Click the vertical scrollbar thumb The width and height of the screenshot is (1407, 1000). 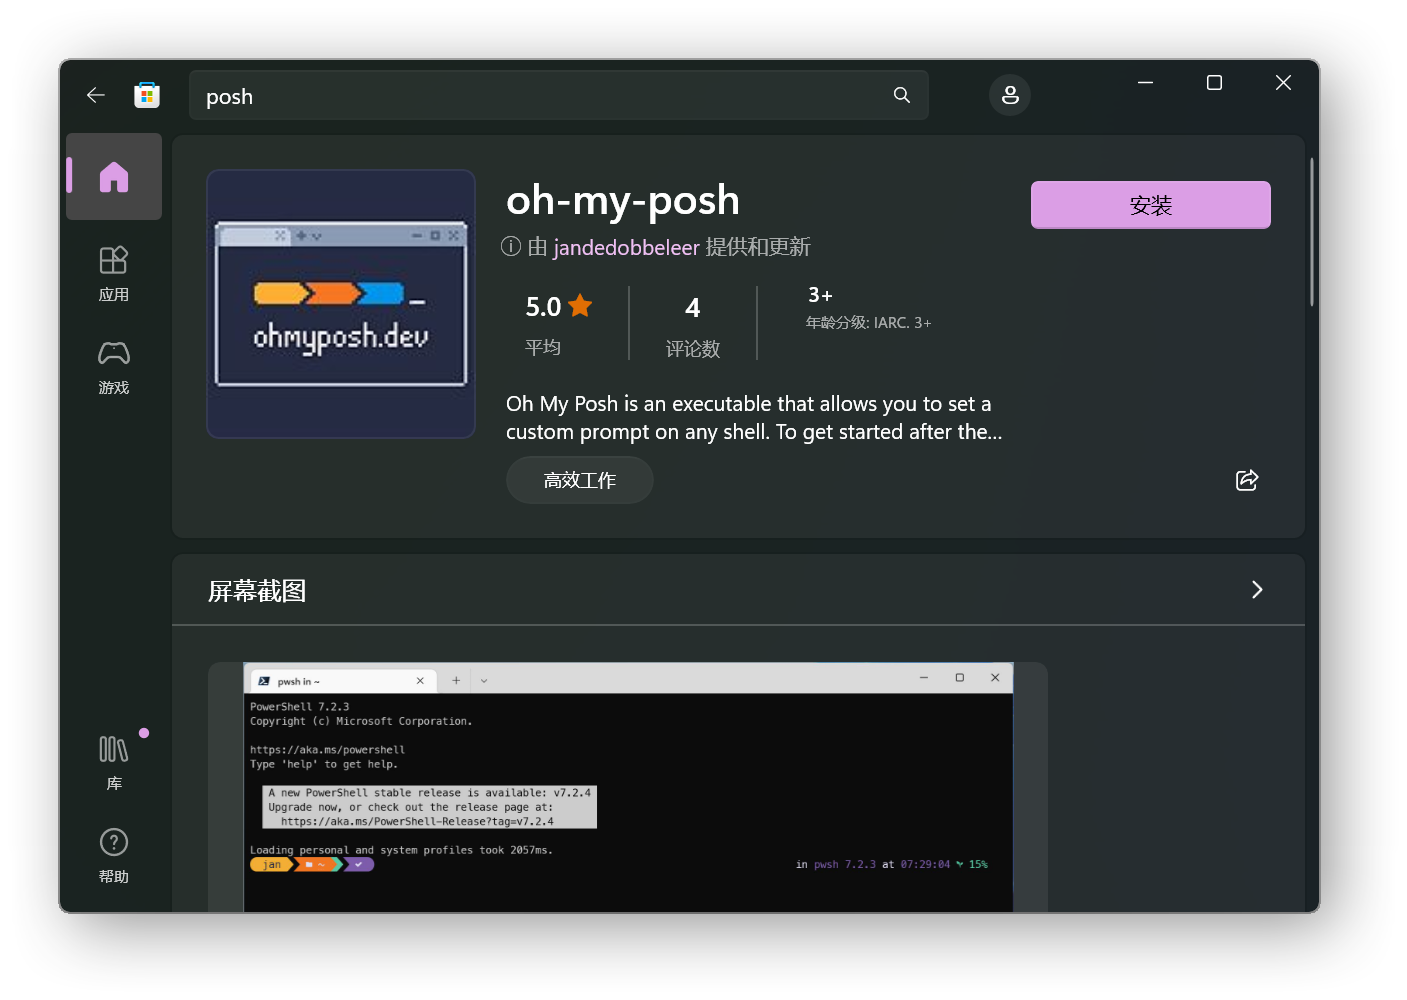1312,232
